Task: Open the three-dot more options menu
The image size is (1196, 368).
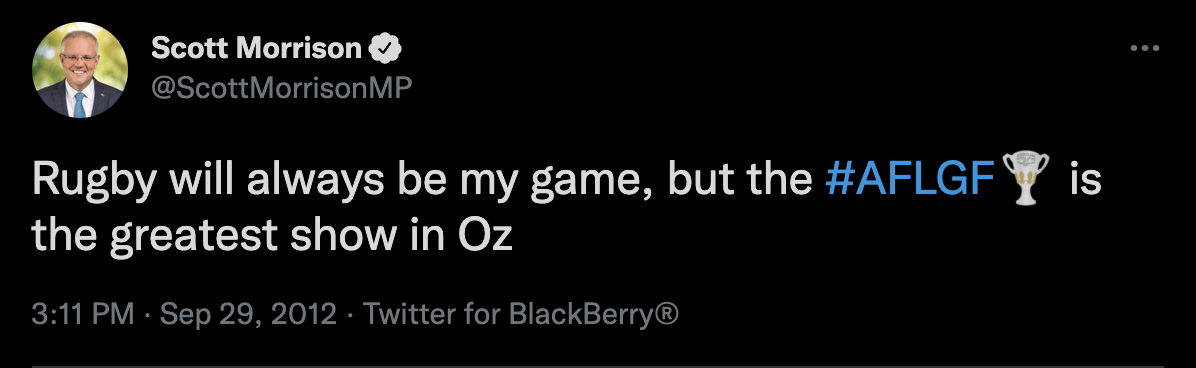Action: (x=1144, y=48)
